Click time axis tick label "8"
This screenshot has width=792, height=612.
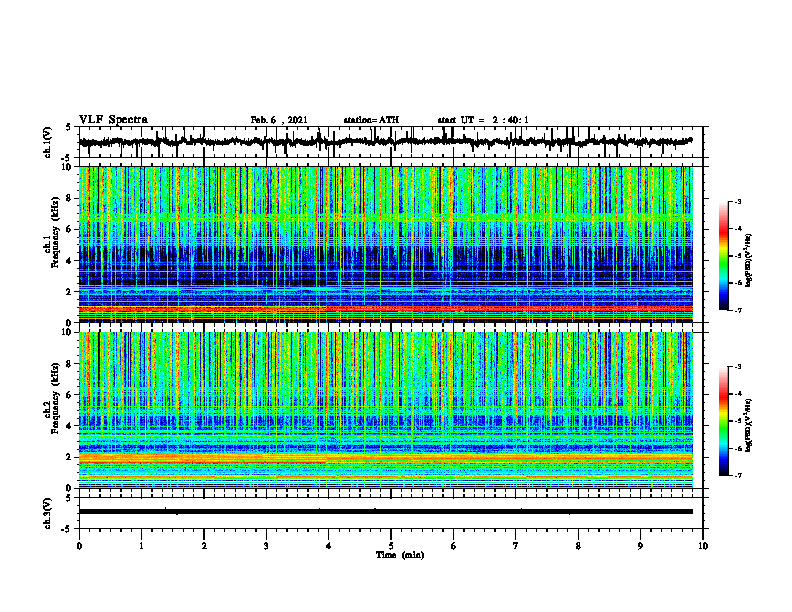(578, 546)
